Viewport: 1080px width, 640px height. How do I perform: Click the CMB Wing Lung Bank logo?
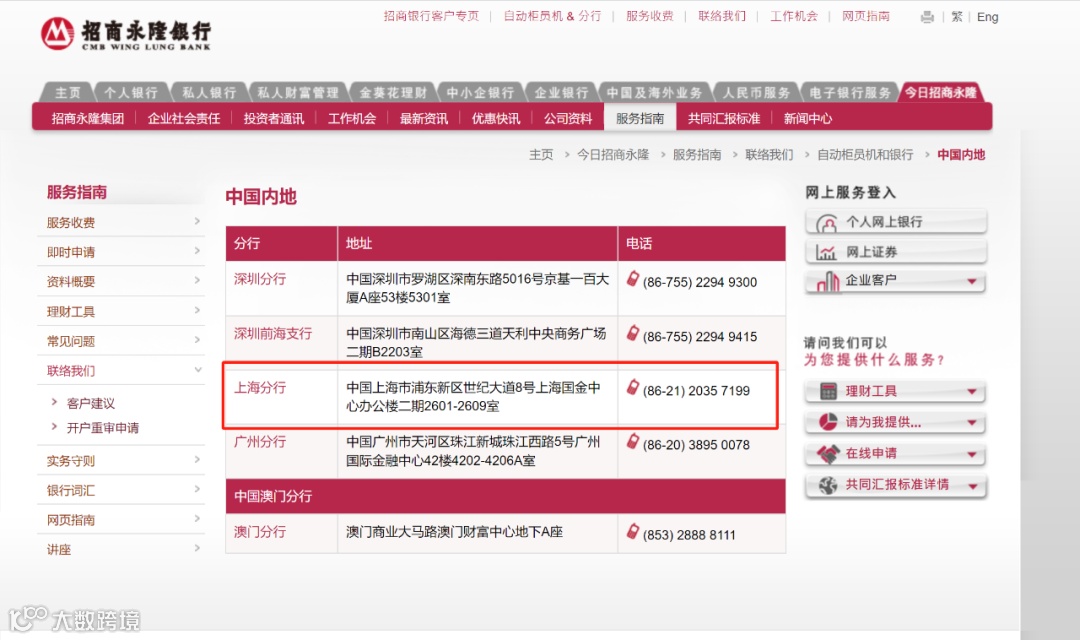click(125, 34)
